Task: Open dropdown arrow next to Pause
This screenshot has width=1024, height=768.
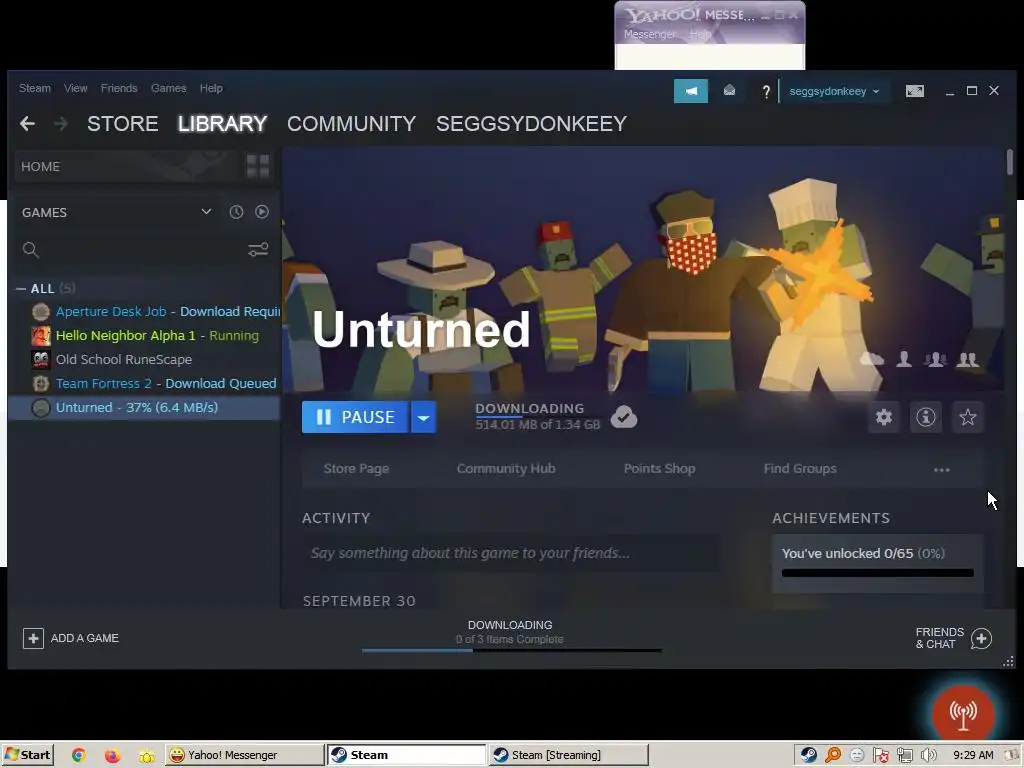Action: 423,417
